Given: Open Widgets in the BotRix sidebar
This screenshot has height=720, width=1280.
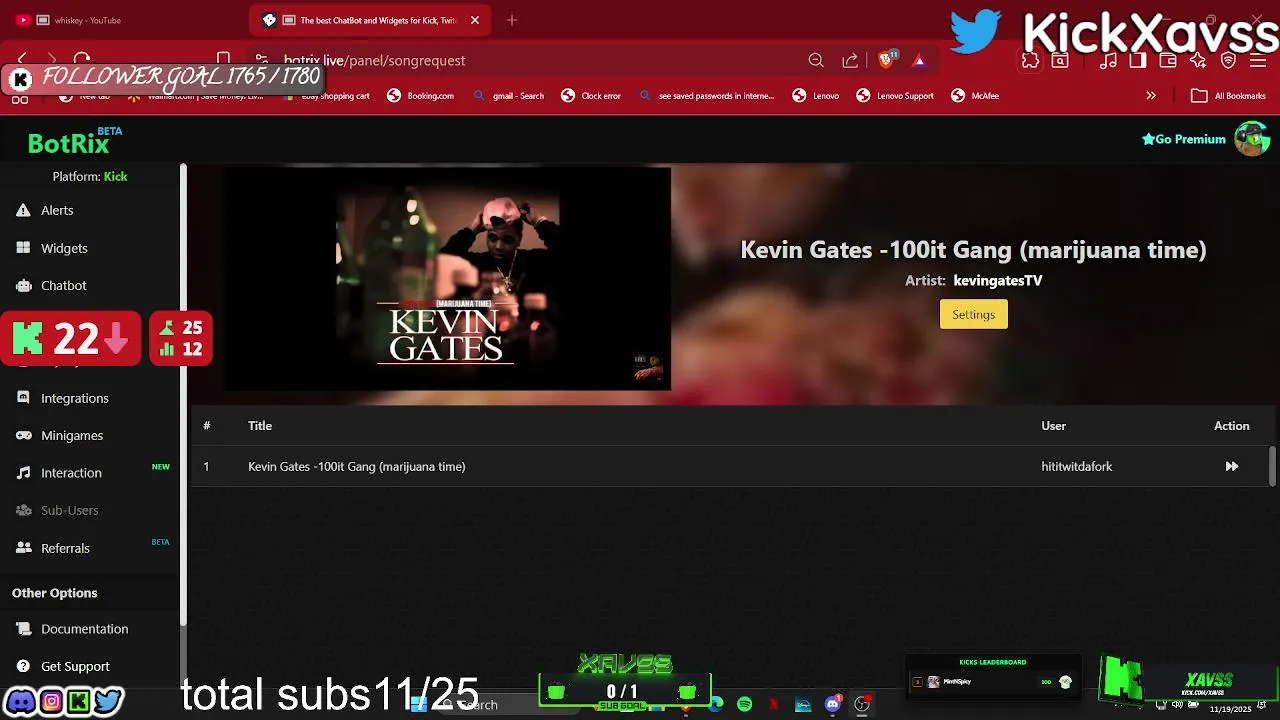Looking at the screenshot, I should [x=64, y=248].
